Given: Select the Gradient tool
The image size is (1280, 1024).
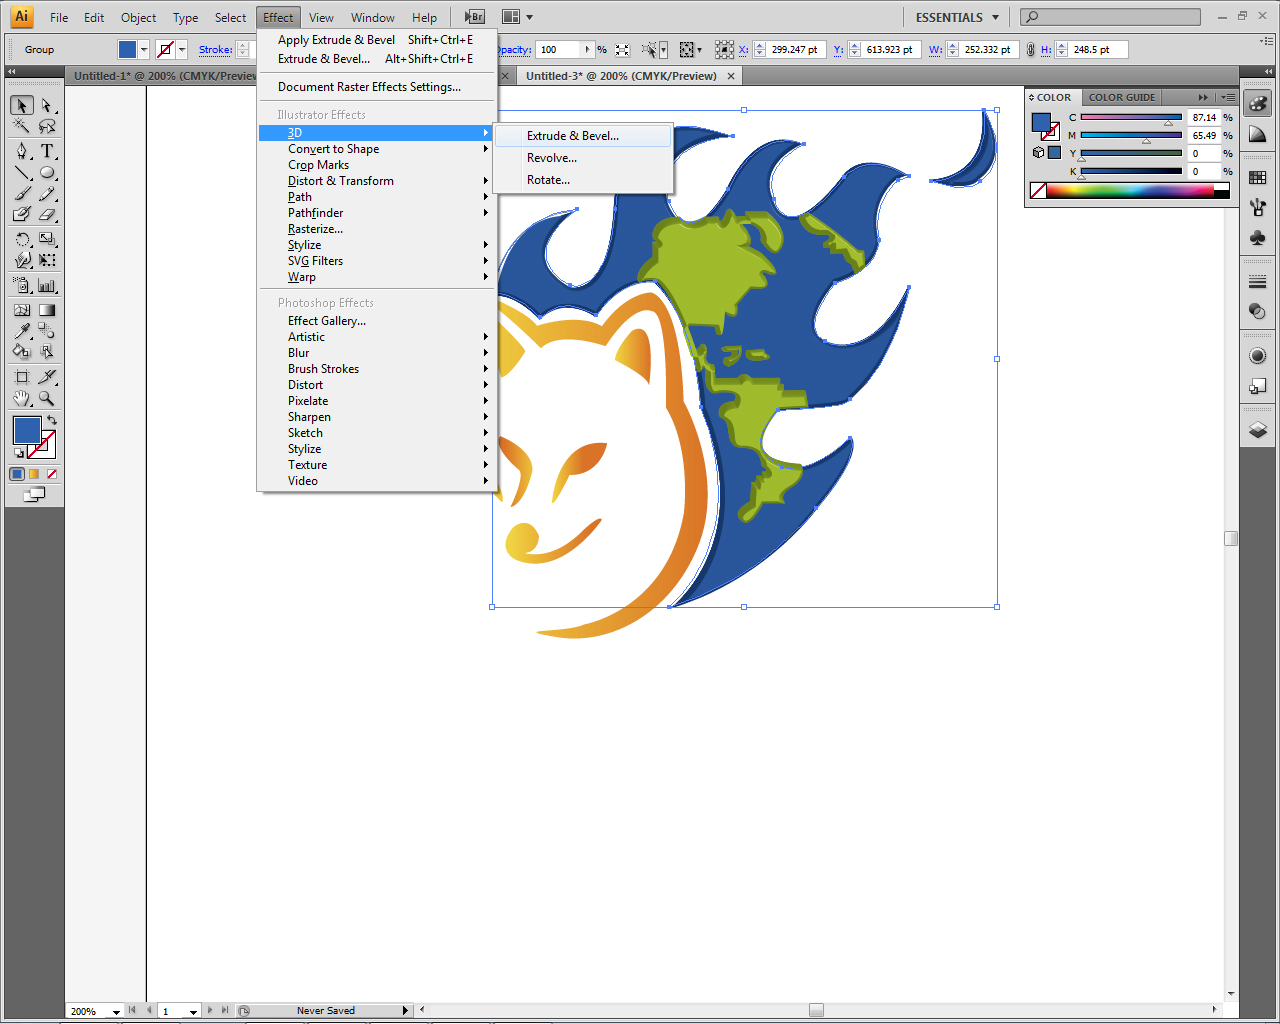Looking at the screenshot, I should tap(46, 309).
